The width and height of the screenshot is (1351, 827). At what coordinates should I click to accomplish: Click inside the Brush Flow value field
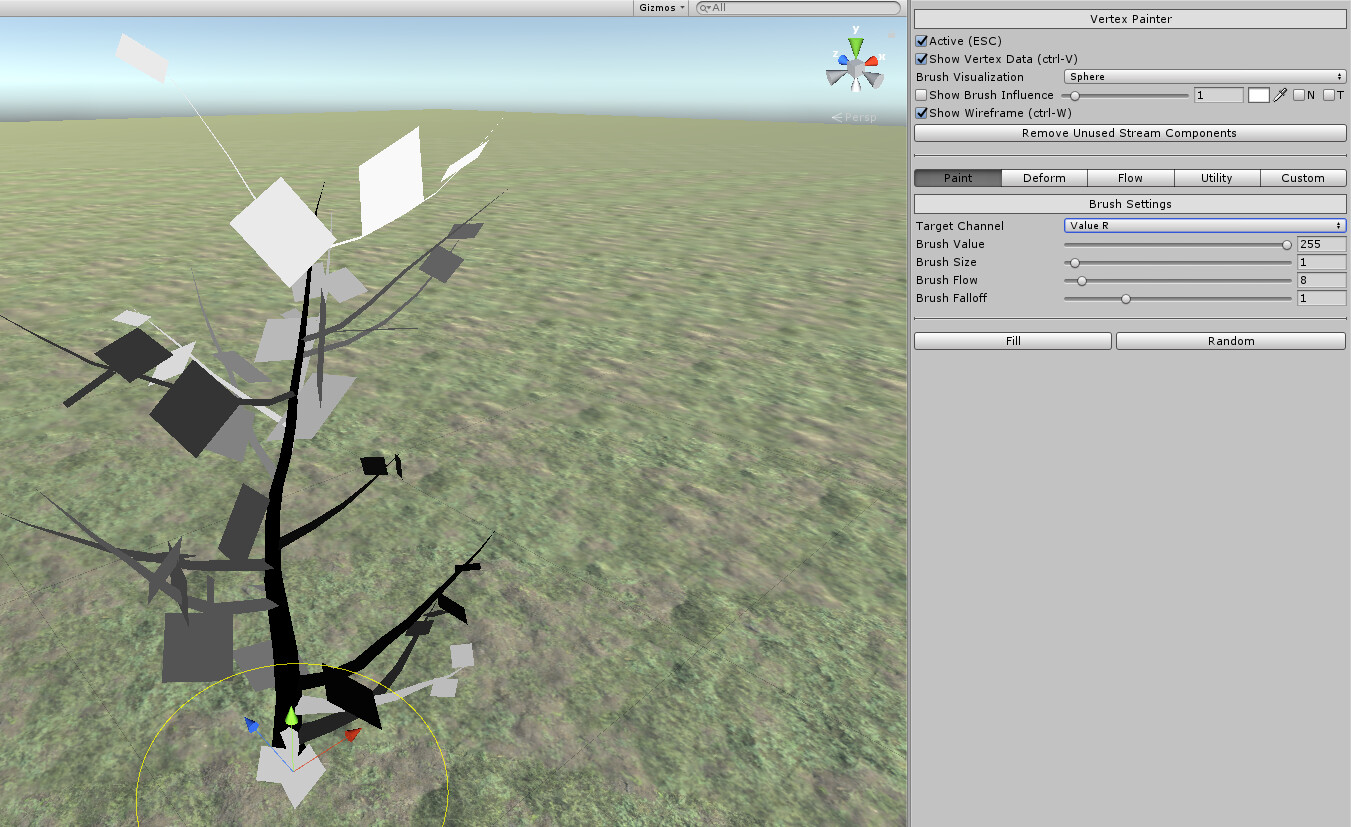pyautogui.click(x=1322, y=280)
